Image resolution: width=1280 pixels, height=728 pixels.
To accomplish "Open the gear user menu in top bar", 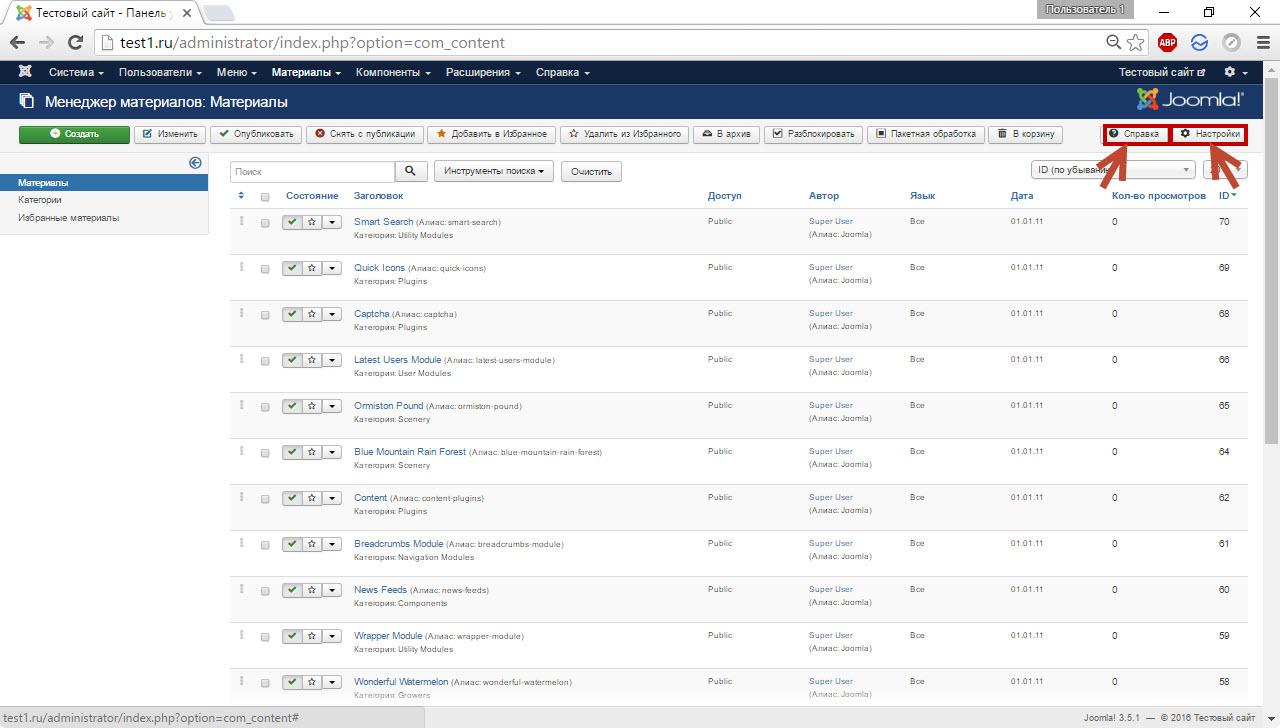I will click(x=1235, y=72).
